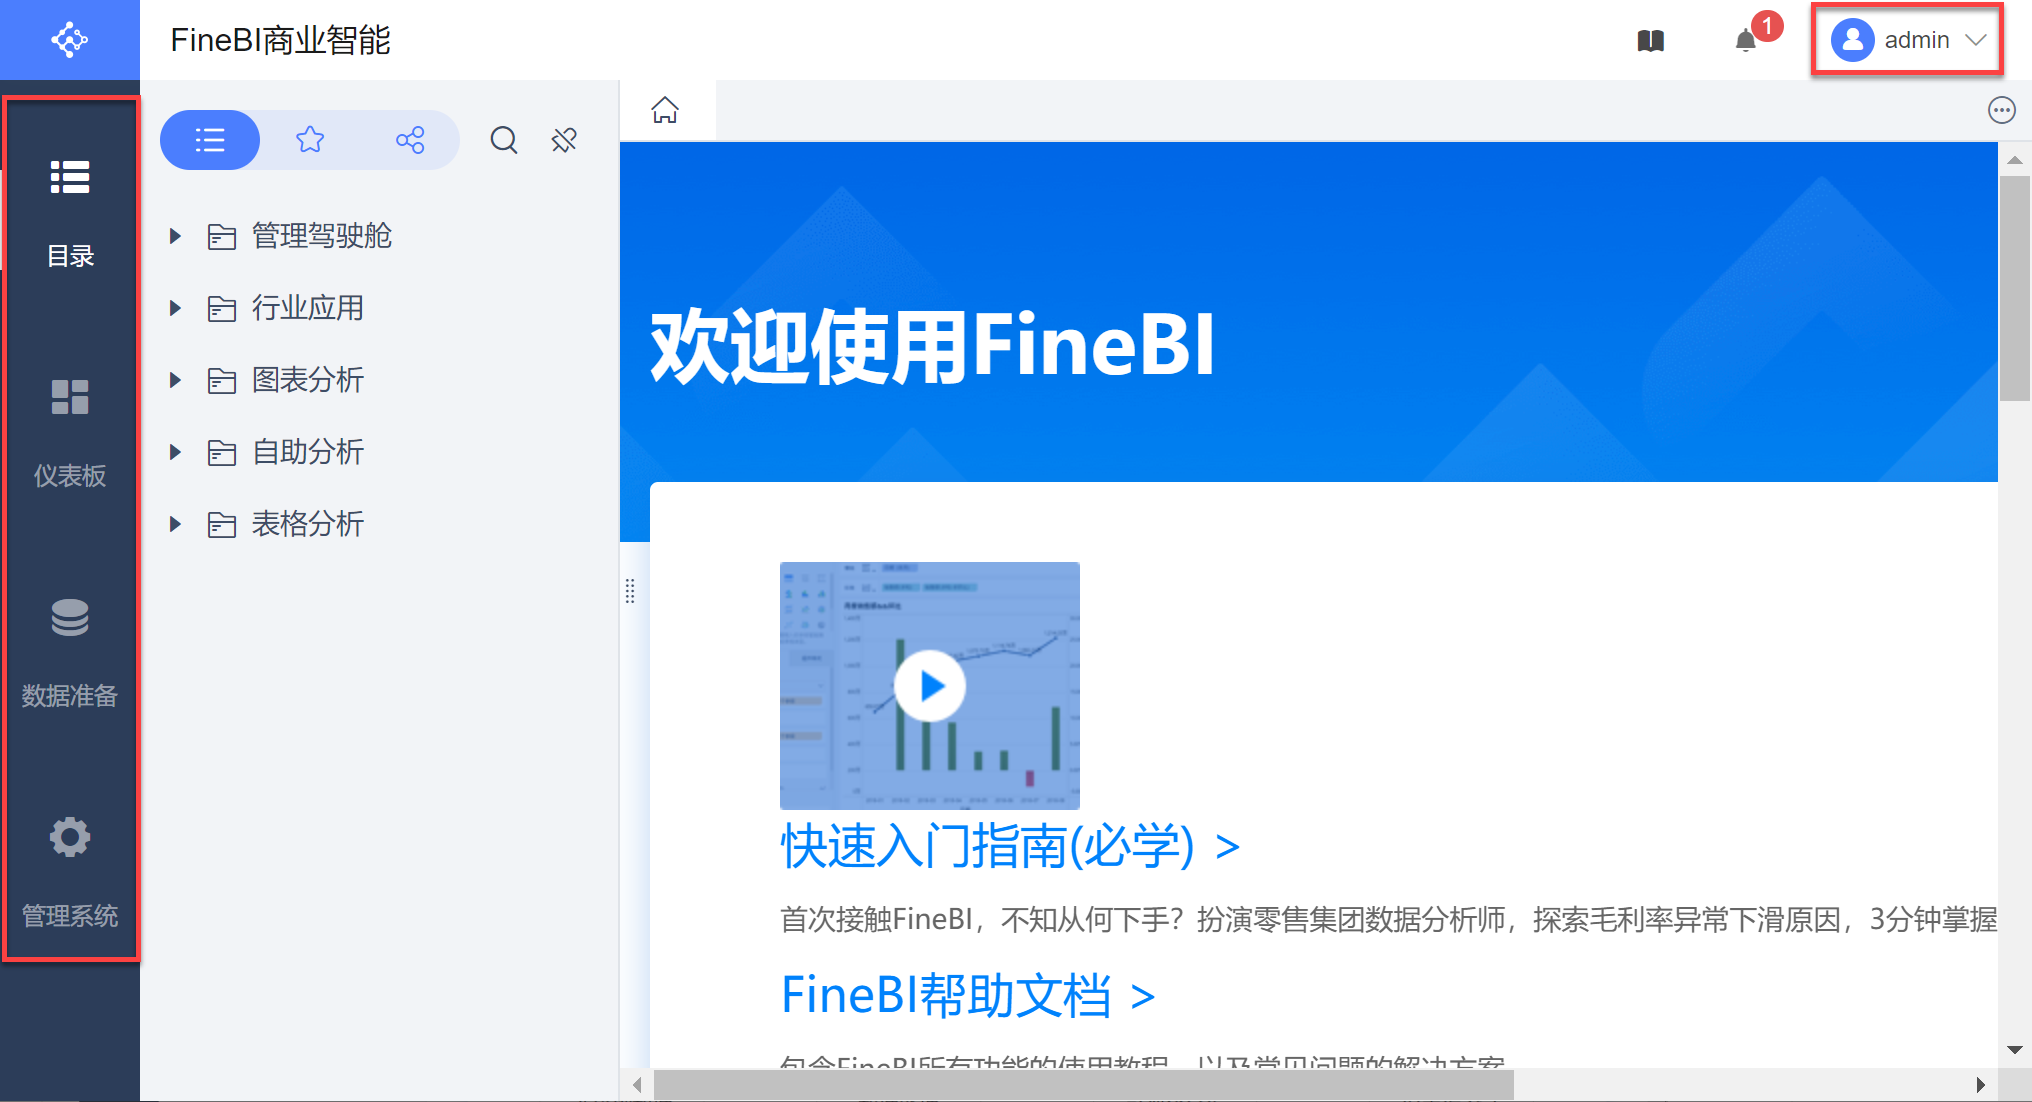
Task: Open the 目录 directory sidebar icon
Action: [70, 177]
